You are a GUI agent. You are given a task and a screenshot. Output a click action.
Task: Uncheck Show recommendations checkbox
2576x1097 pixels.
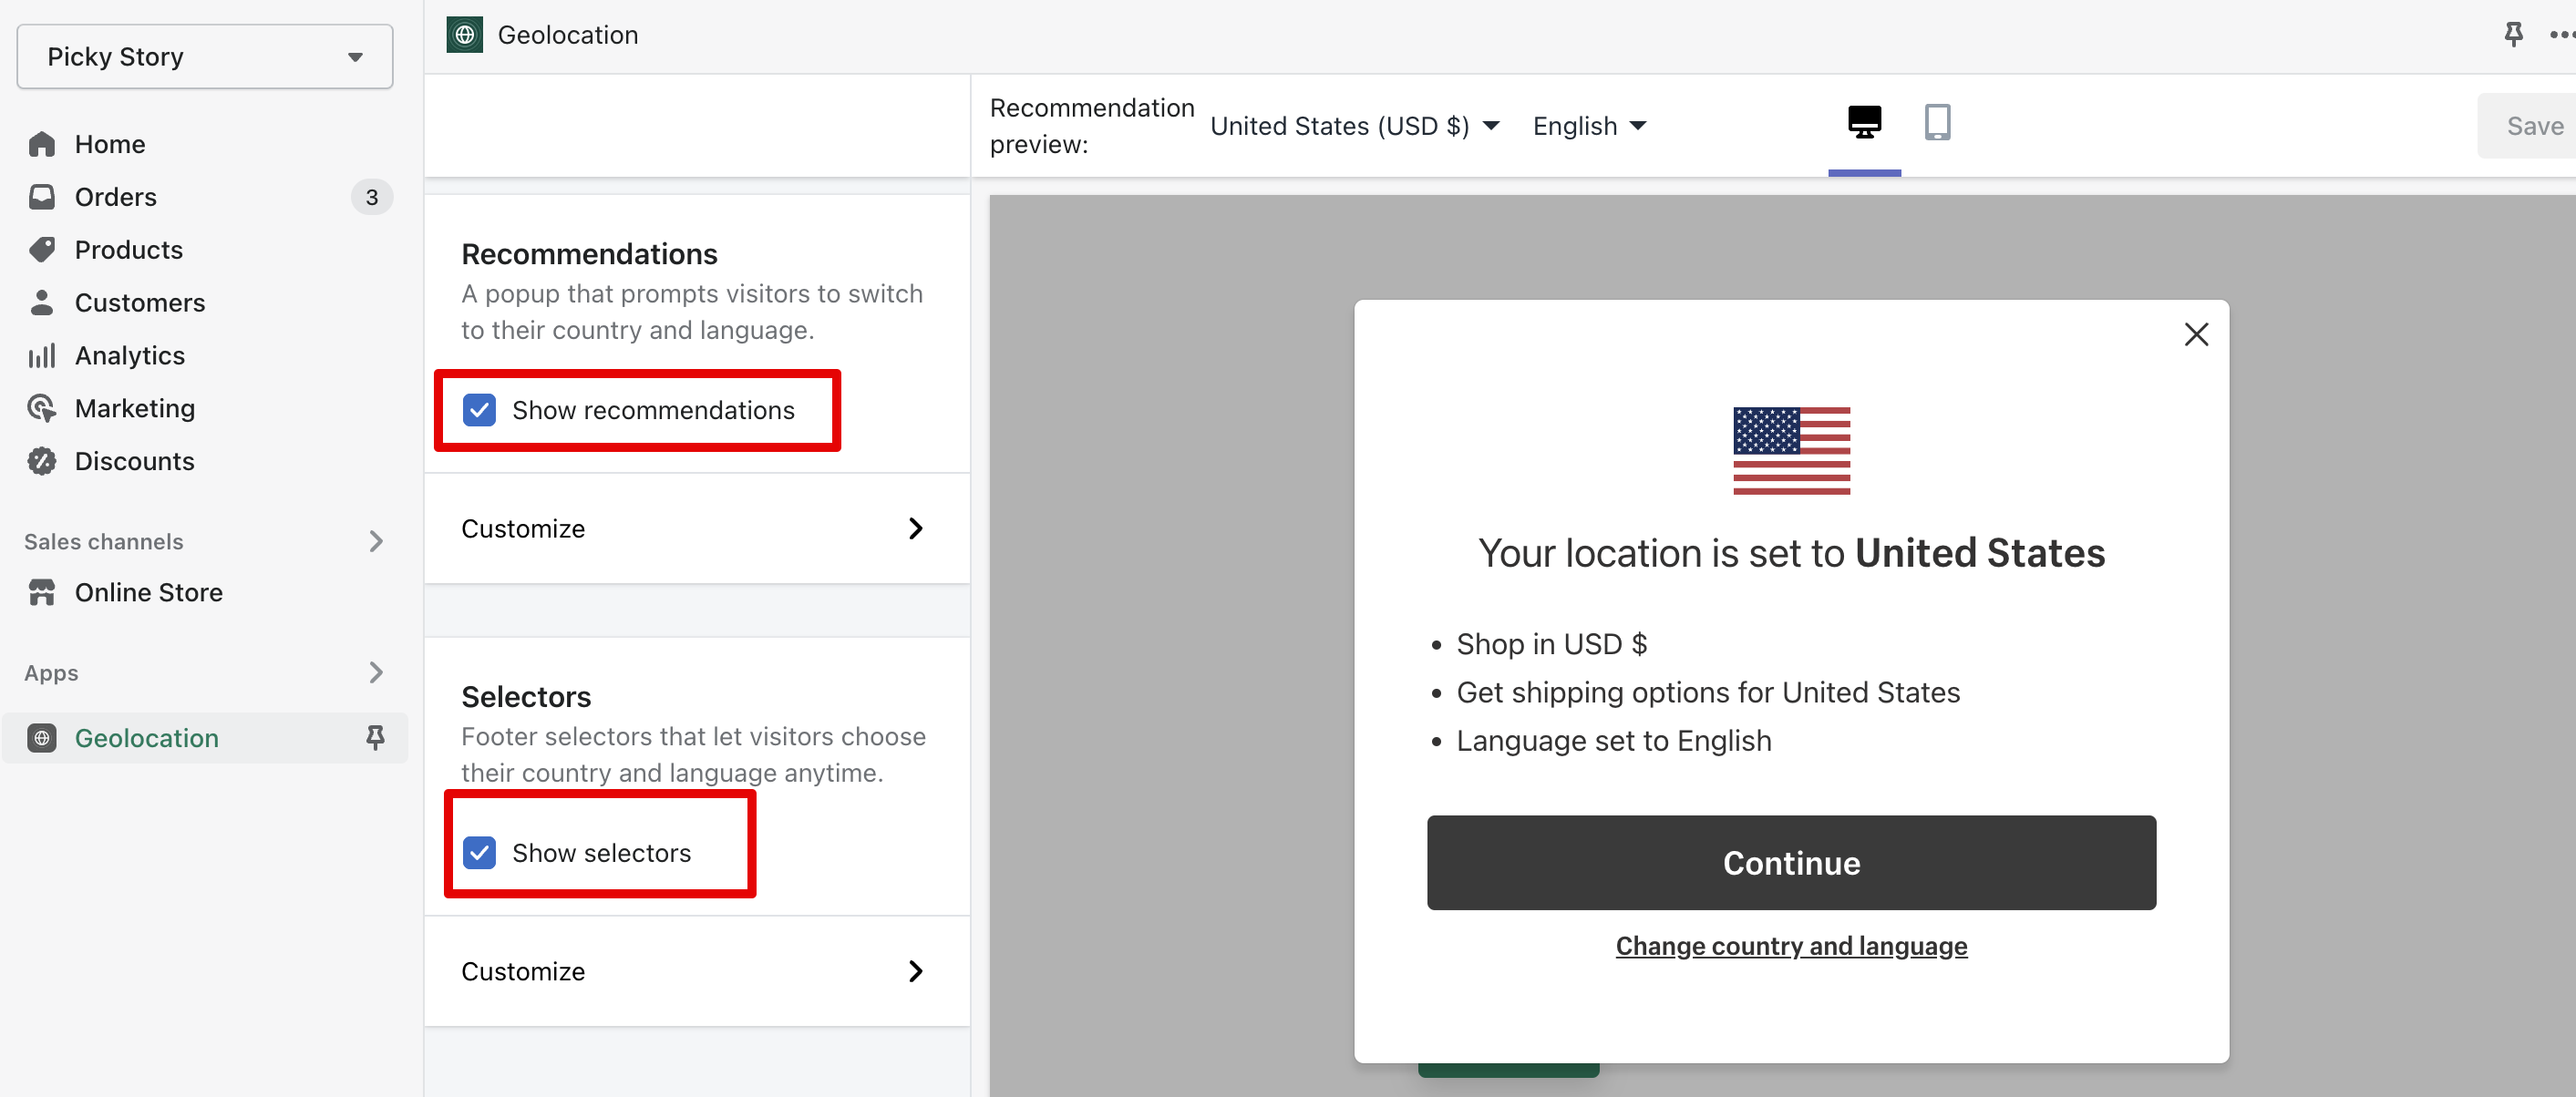(x=479, y=410)
